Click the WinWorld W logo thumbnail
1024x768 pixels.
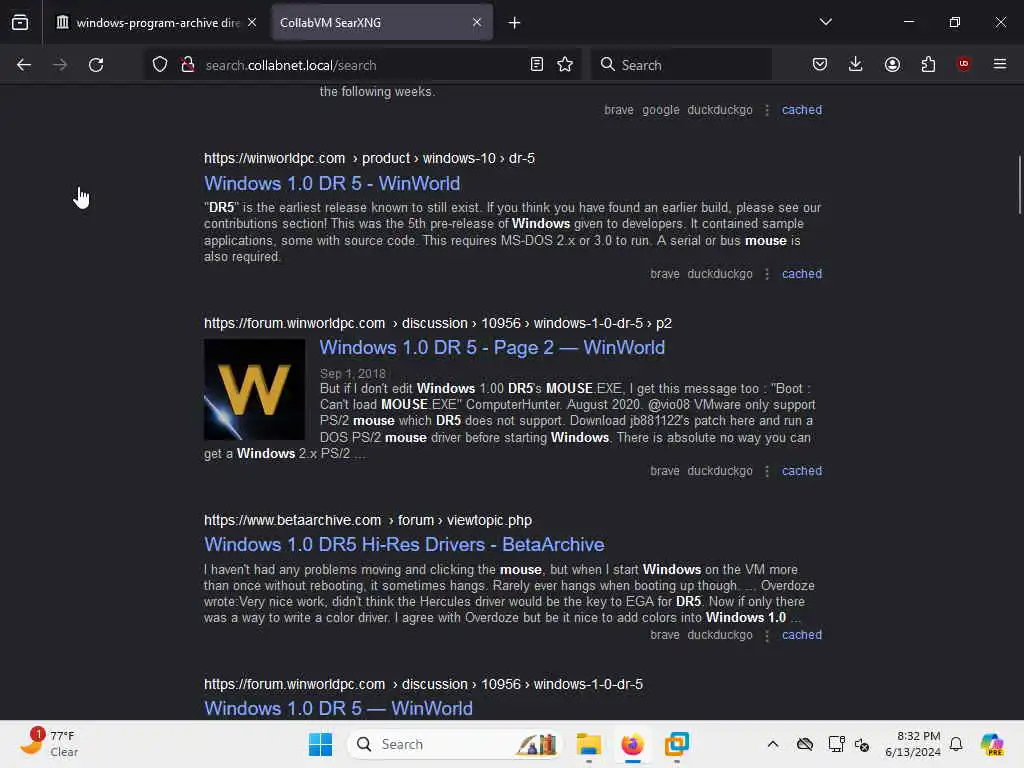click(x=255, y=389)
